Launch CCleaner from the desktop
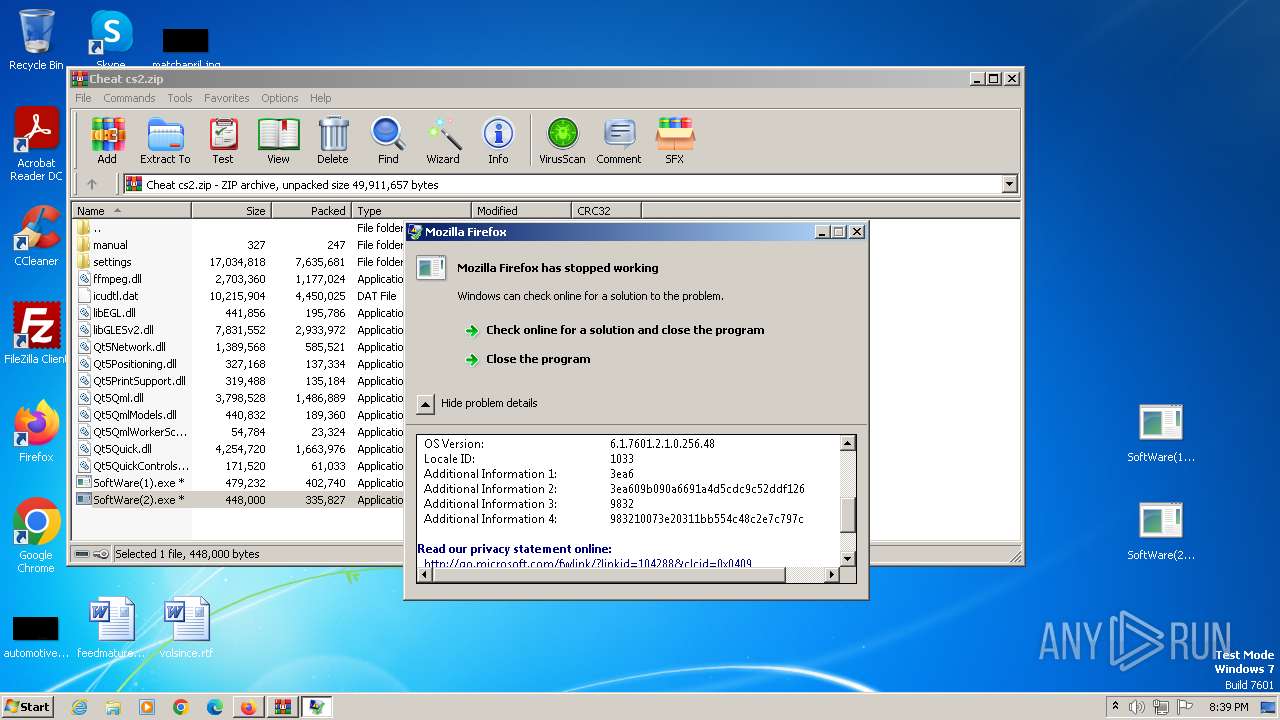Viewport: 1280px width, 720px height. (x=36, y=237)
